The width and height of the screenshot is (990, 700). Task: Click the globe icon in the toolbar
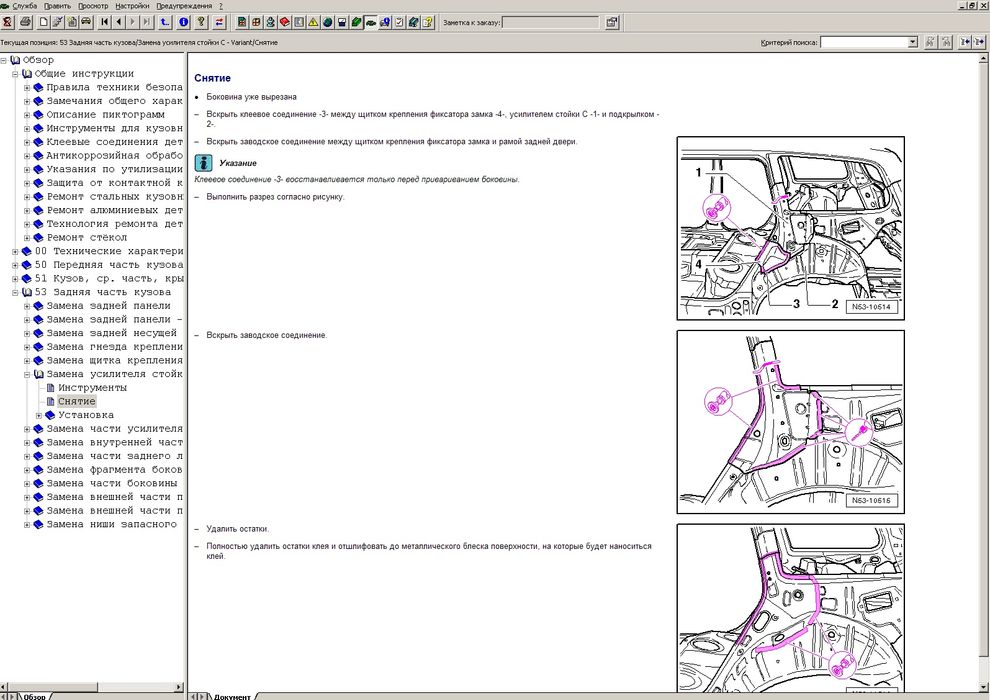(327, 21)
